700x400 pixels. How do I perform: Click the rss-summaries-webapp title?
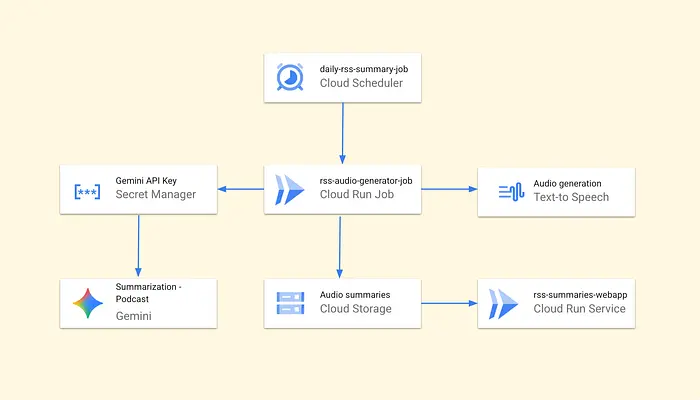580,295
